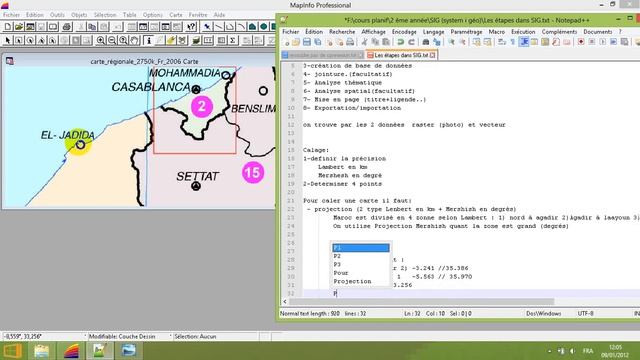Open File Explorer from the taskbar
The image size is (640, 360).
41,351
